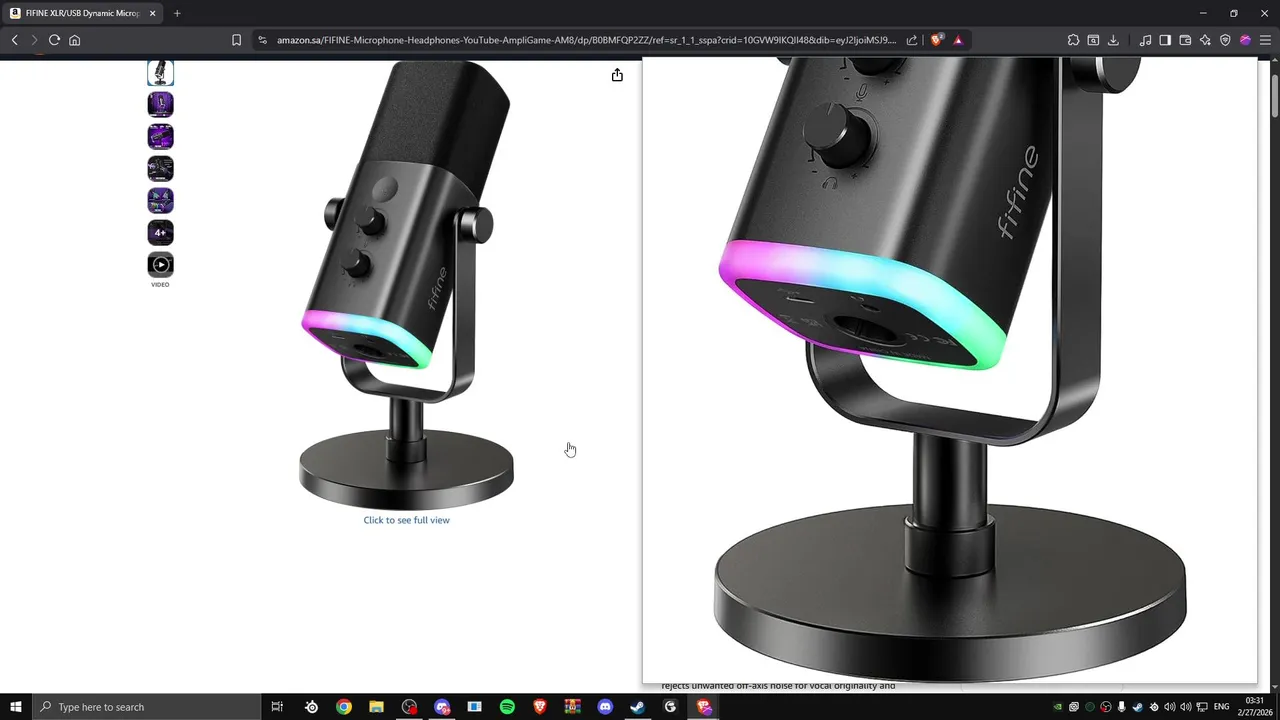Screen dimensions: 1280x720
Task: Click the Type here to search box
Action: click(x=146, y=707)
